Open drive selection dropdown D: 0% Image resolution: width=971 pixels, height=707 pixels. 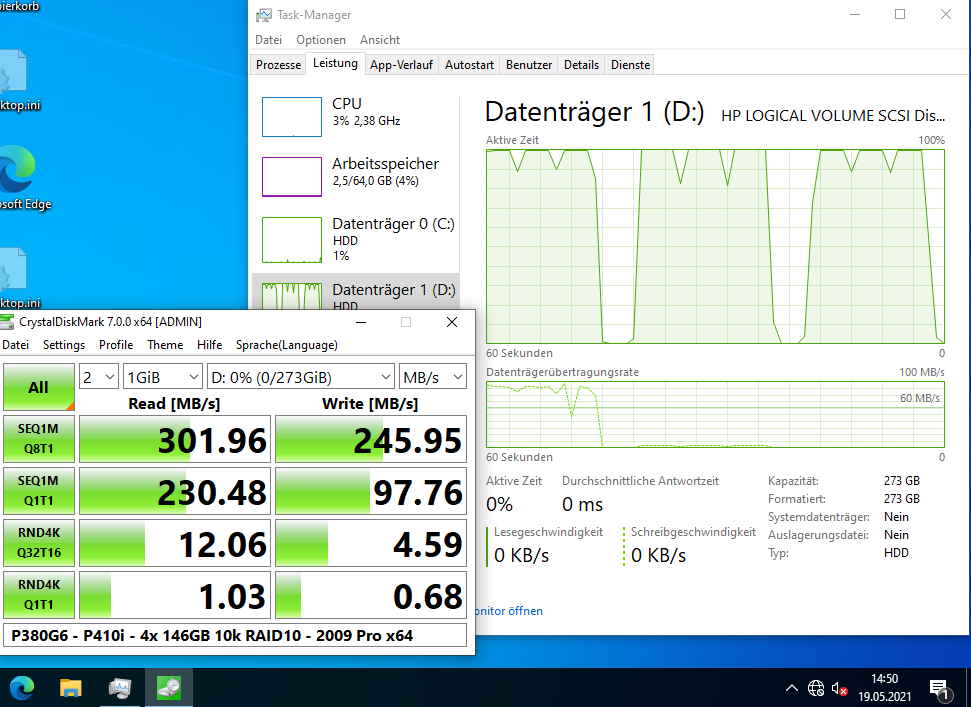pos(301,377)
